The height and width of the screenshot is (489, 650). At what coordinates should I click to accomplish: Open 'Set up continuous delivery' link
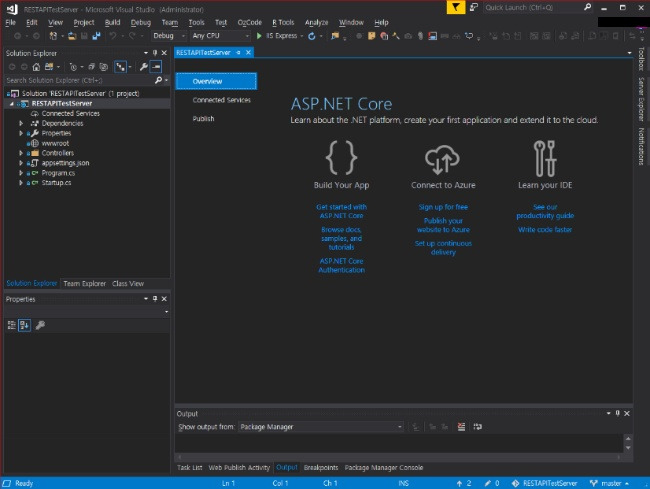click(x=443, y=248)
